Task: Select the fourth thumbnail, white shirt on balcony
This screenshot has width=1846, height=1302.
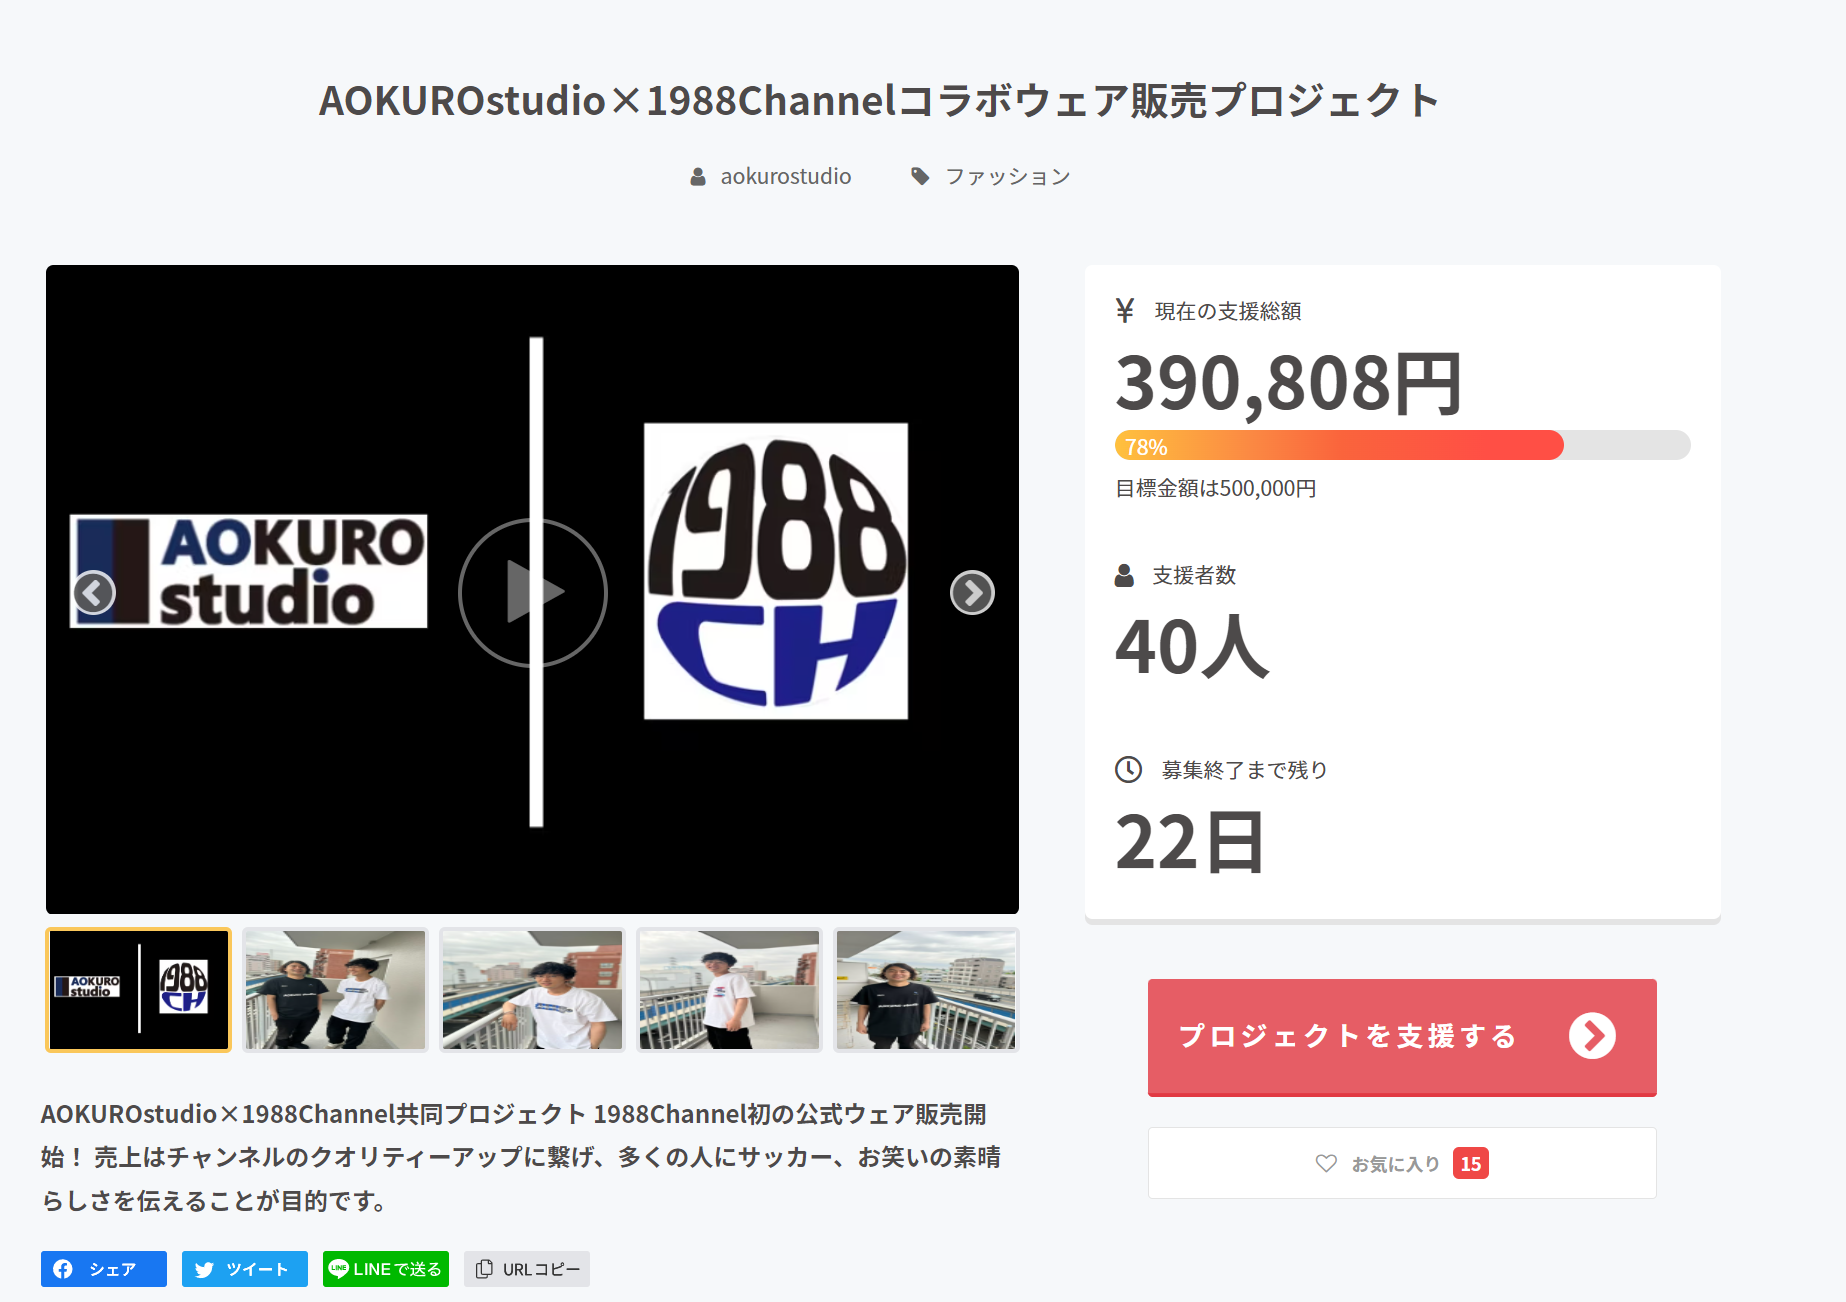Action: click(729, 990)
